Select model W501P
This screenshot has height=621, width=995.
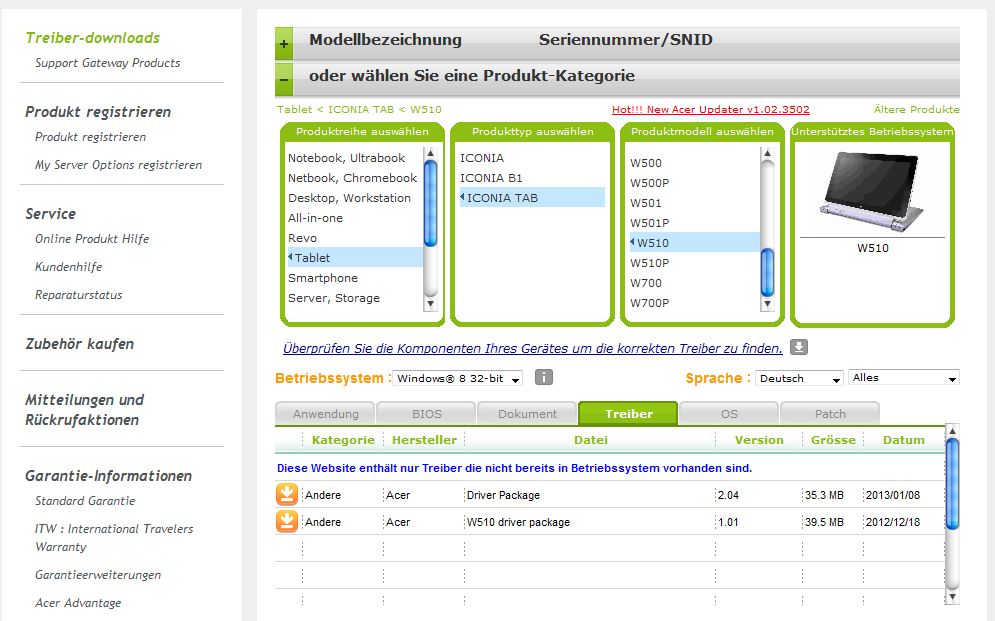pyautogui.click(x=649, y=223)
